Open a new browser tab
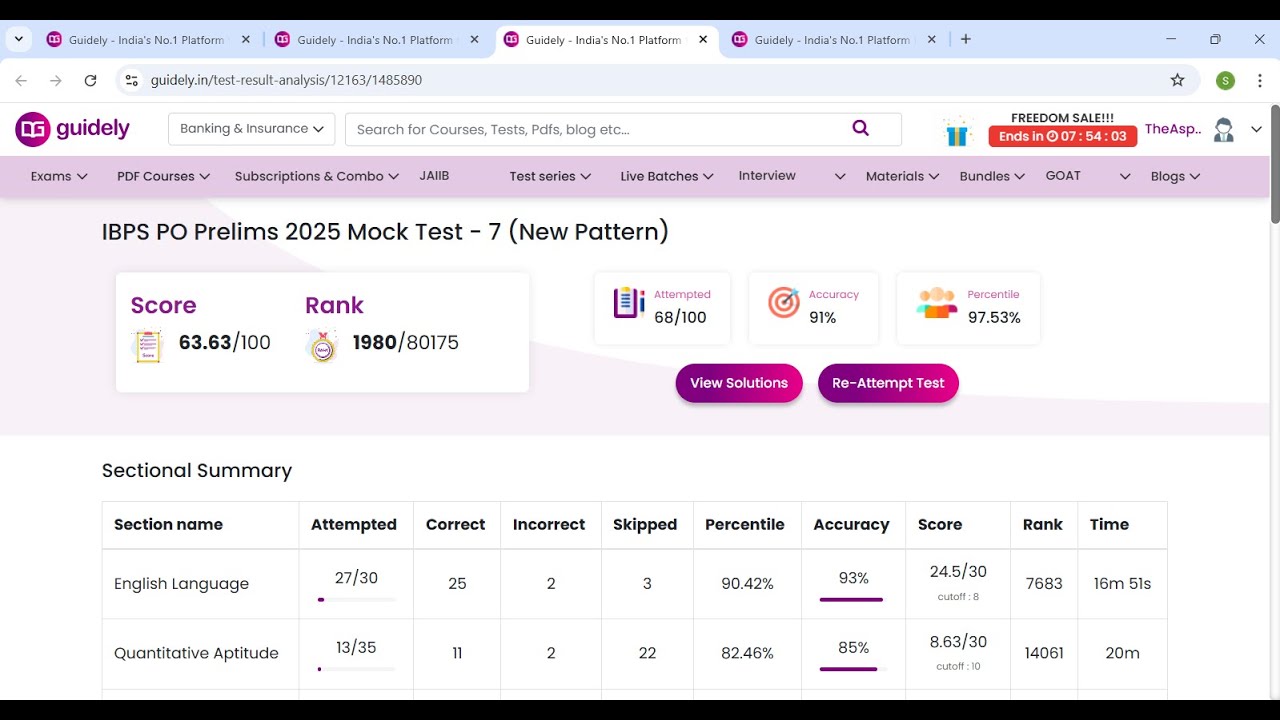 click(965, 40)
